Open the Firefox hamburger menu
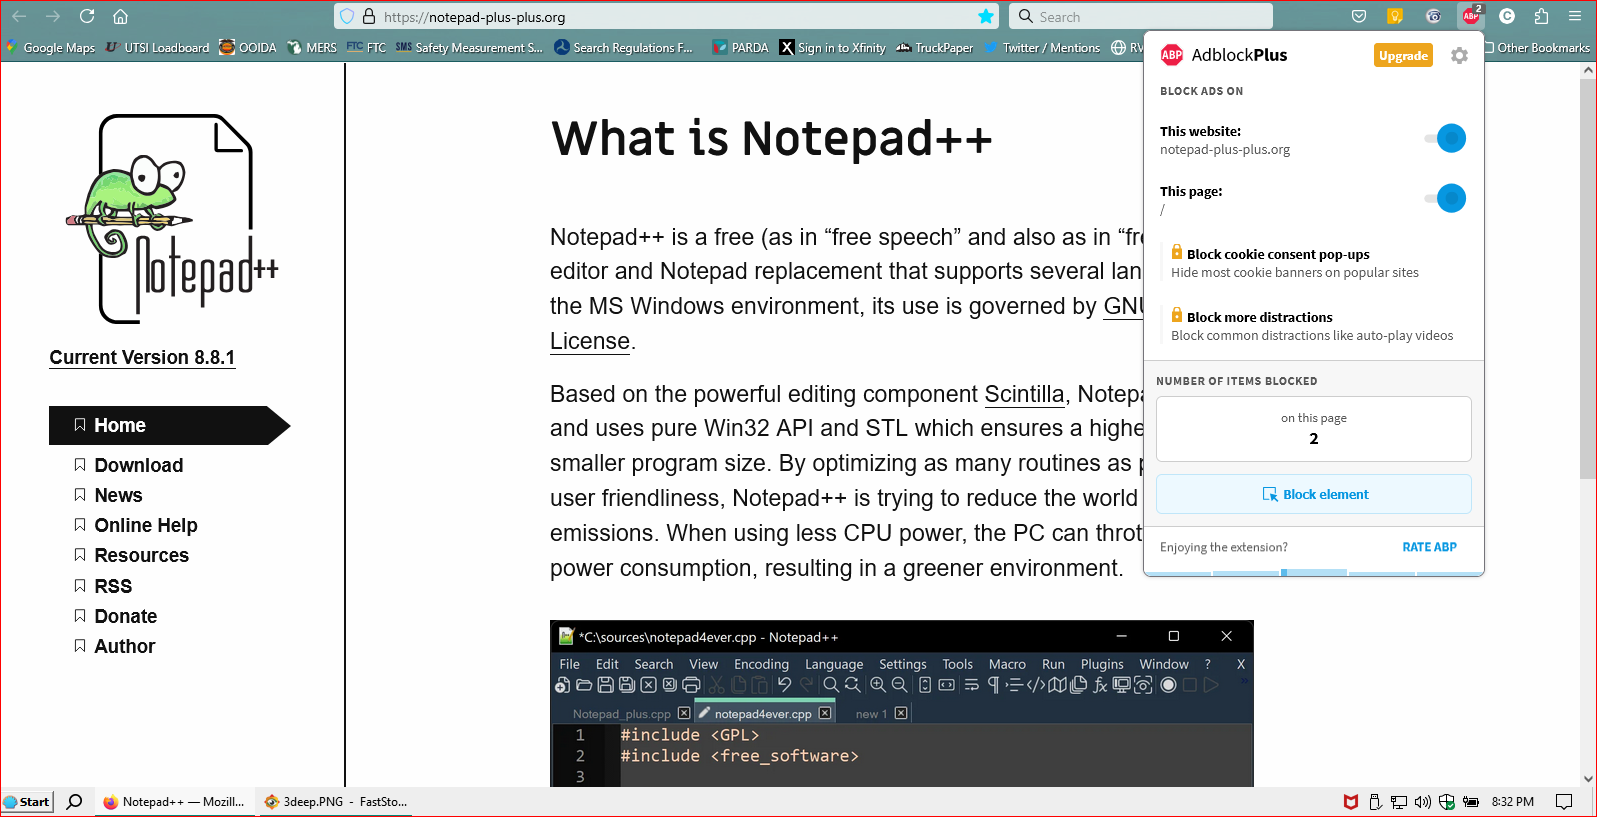1597x817 pixels. point(1575,16)
